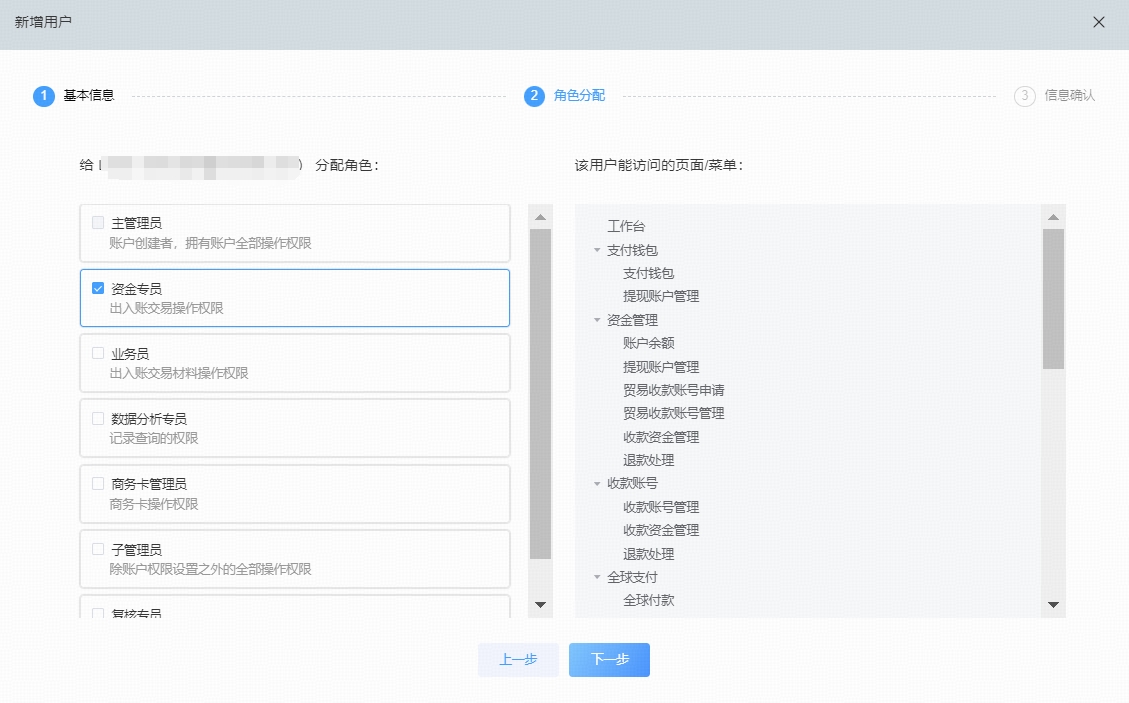
Task: Enable the 主管理员 role checkbox
Action: coord(97,223)
